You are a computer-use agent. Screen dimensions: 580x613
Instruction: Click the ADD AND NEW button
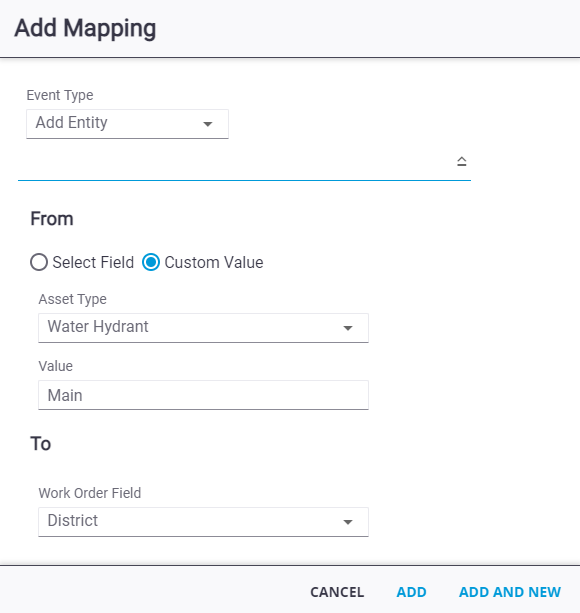(x=510, y=592)
